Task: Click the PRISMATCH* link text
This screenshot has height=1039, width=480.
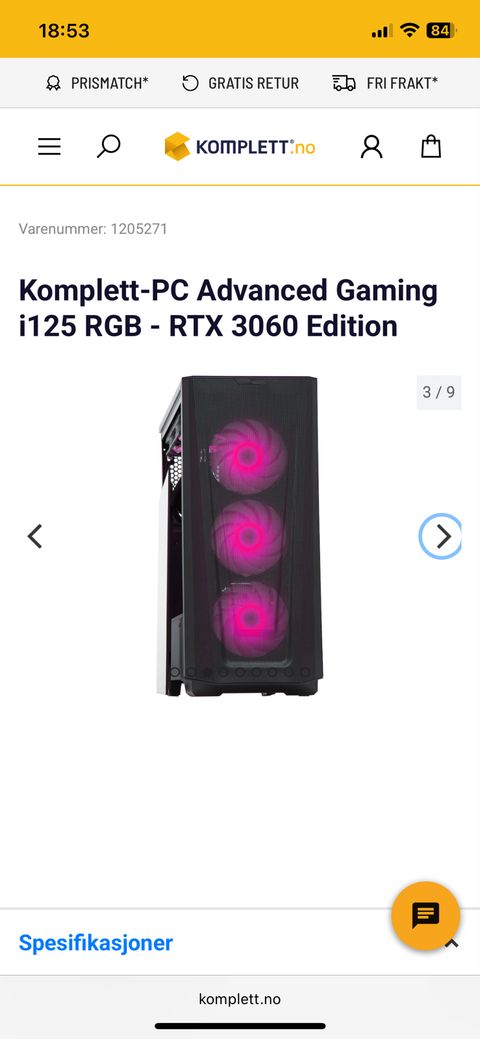Action: (109, 83)
